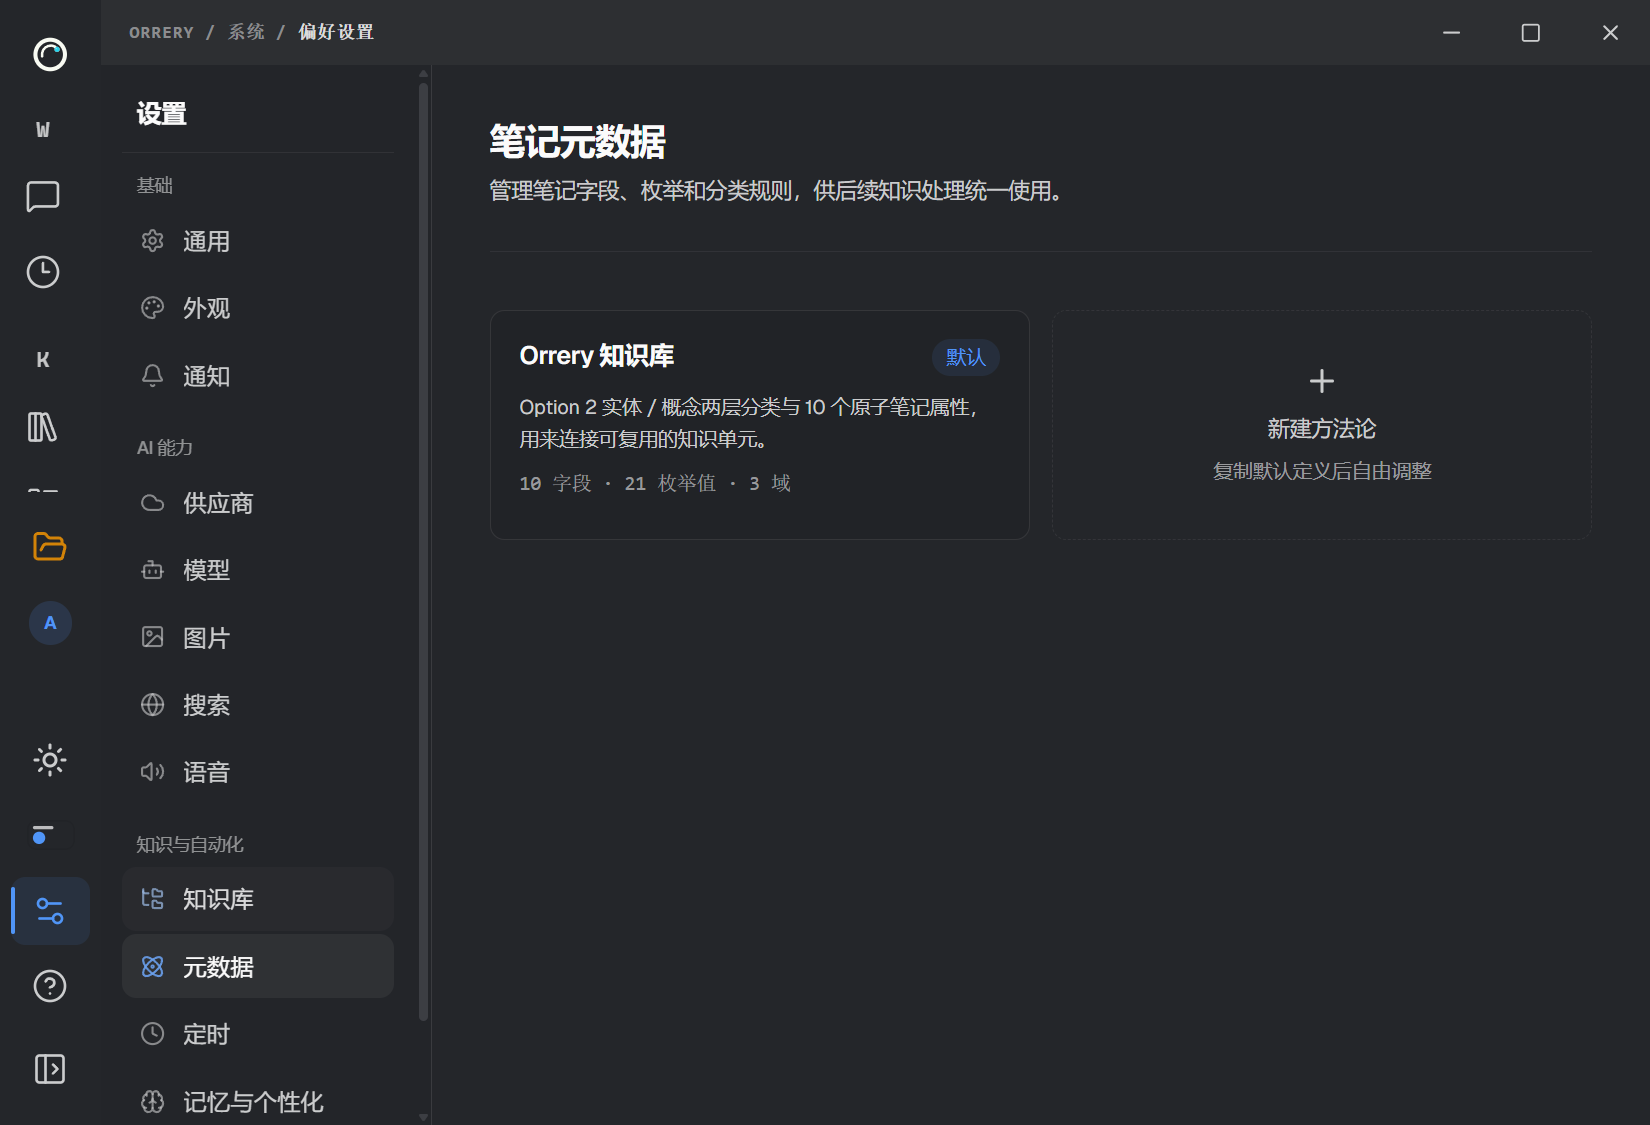Viewport: 1650px width, 1125px height.
Task: Open the Orrery 知识库 methodology card
Action: [x=760, y=425]
